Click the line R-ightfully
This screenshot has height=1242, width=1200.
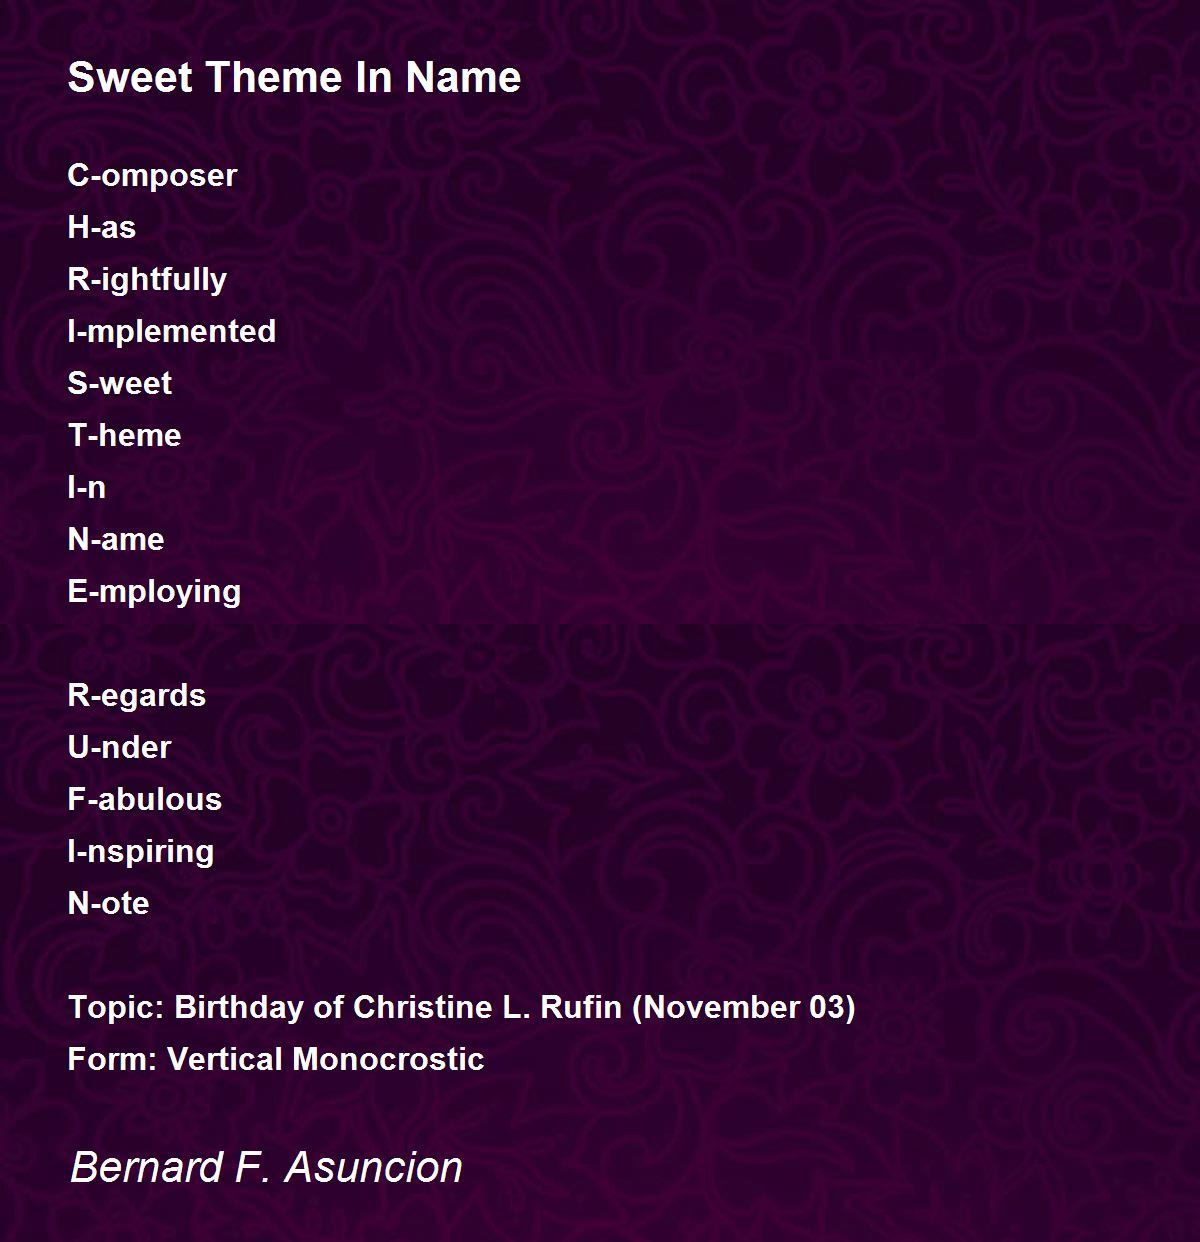(x=147, y=279)
